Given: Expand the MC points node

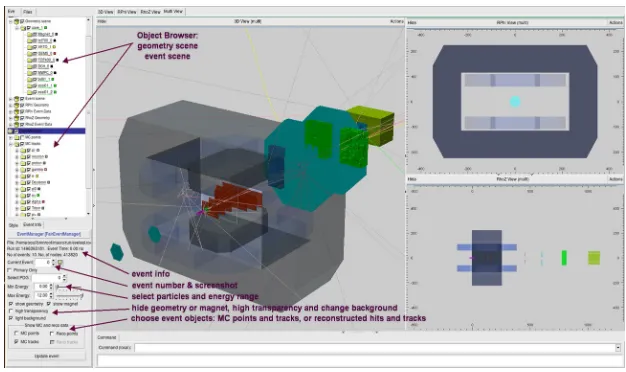Looking at the screenshot, I should [11, 137].
